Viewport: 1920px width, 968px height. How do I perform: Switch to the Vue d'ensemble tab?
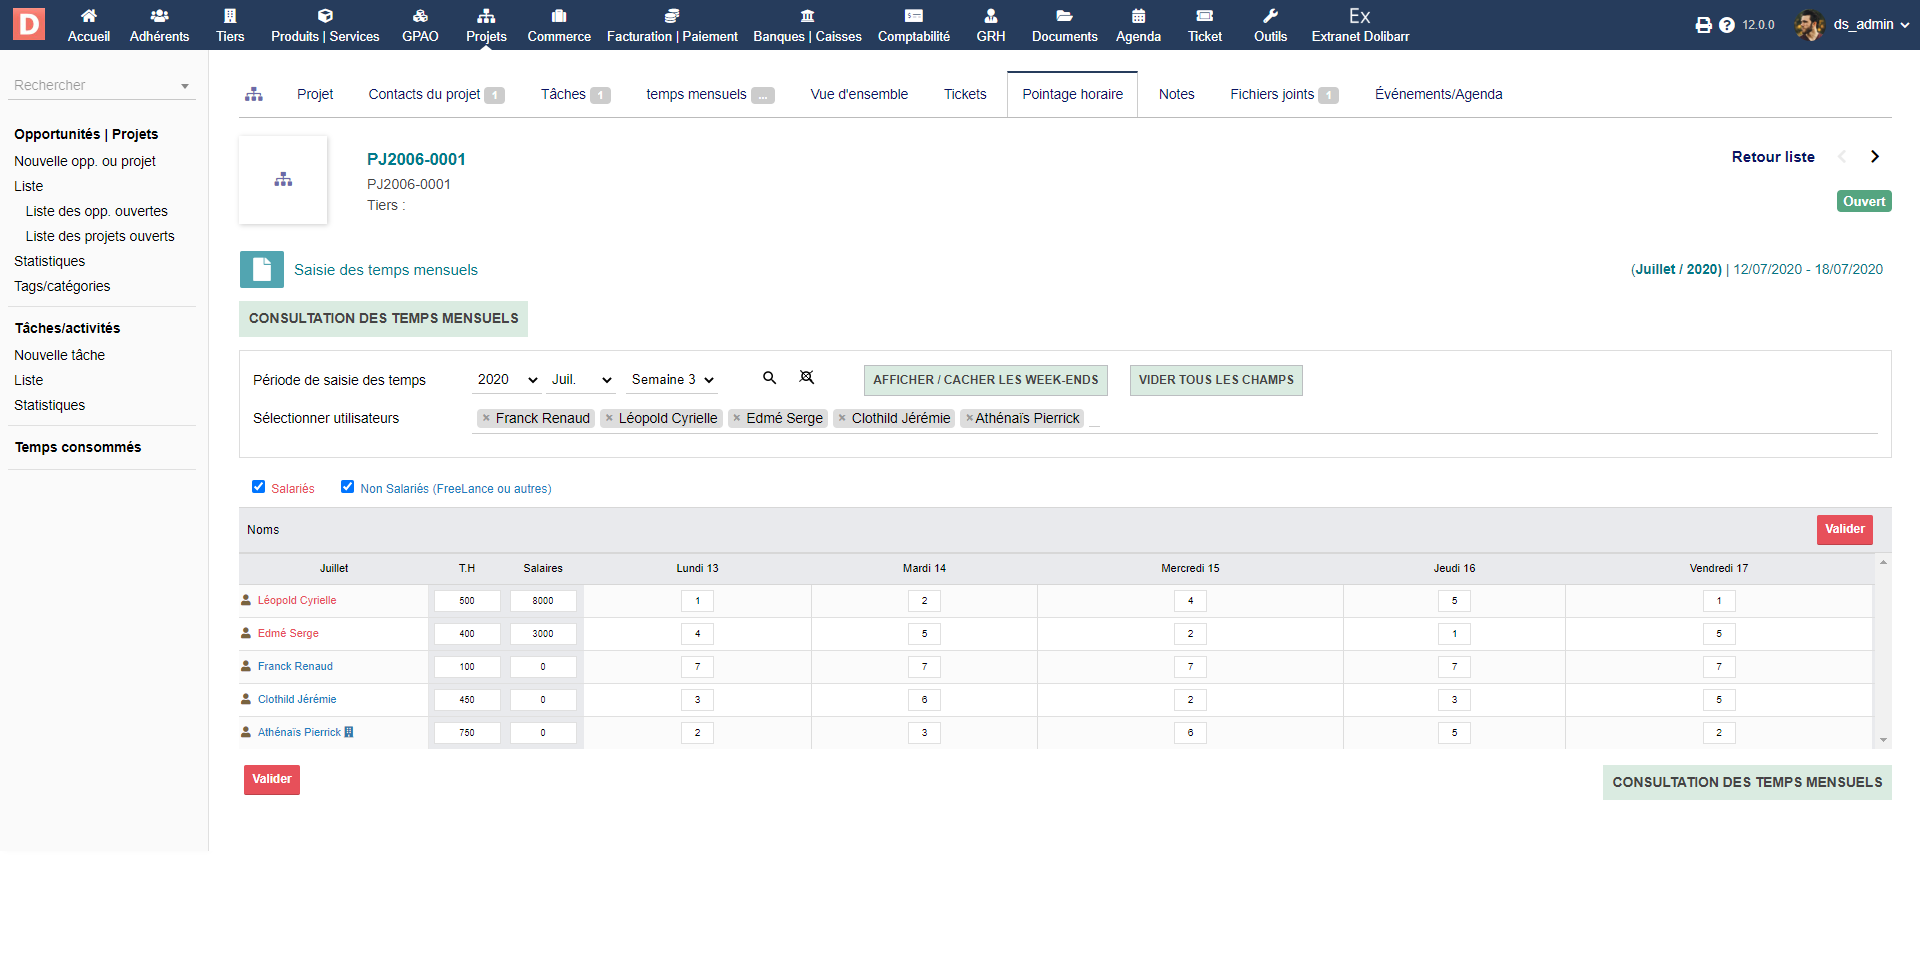859,94
